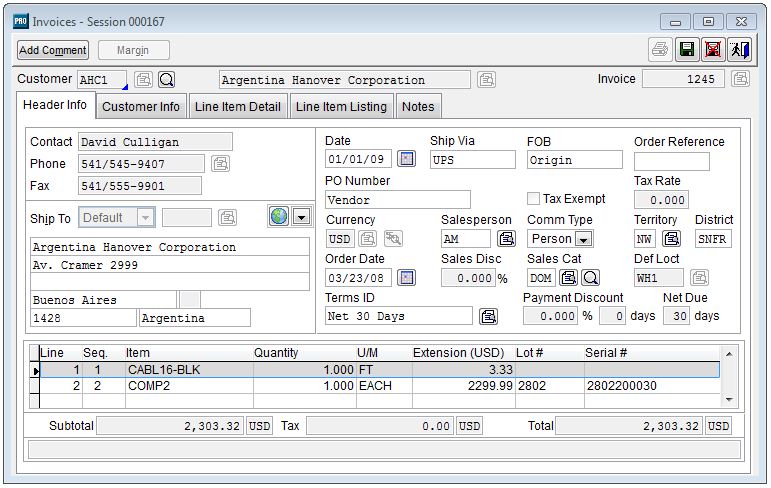This screenshot has width=771, height=488.
Task: Click the city field Buenos Aires
Action: point(103,300)
